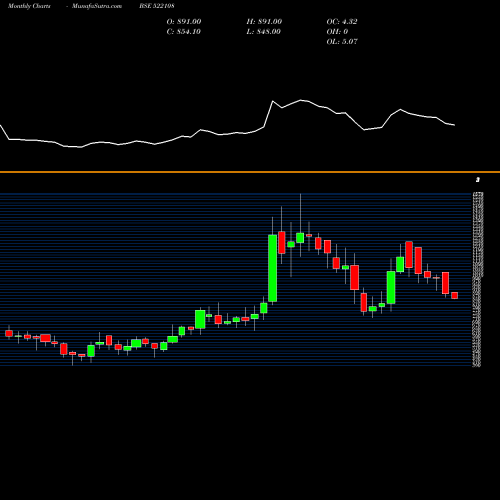Screen dimensions: 500x500
Task: Select the low value 'L: 848.00'
Action: pyautogui.click(x=264, y=32)
